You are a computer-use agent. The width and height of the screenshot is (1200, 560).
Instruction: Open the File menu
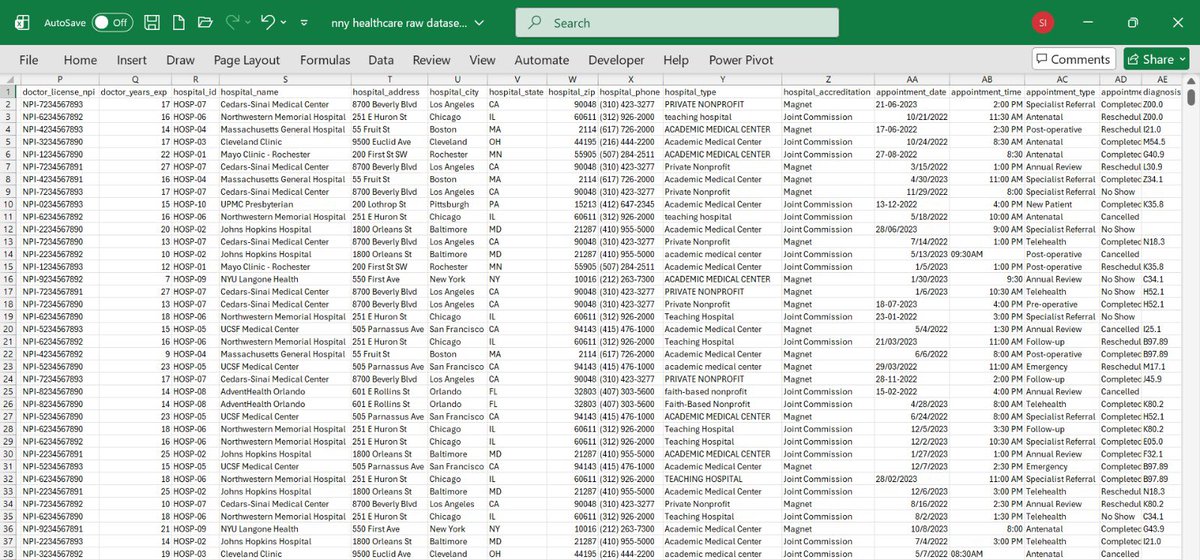point(29,60)
